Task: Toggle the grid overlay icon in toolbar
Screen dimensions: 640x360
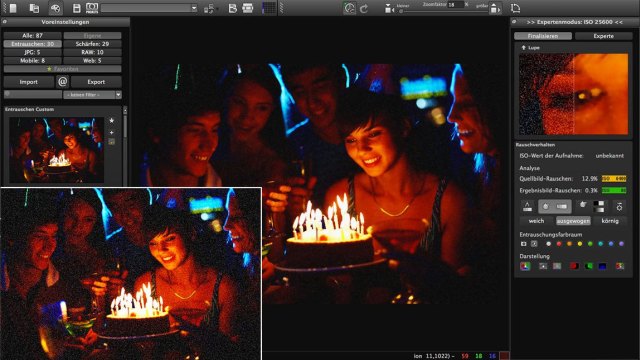Action: (269, 8)
